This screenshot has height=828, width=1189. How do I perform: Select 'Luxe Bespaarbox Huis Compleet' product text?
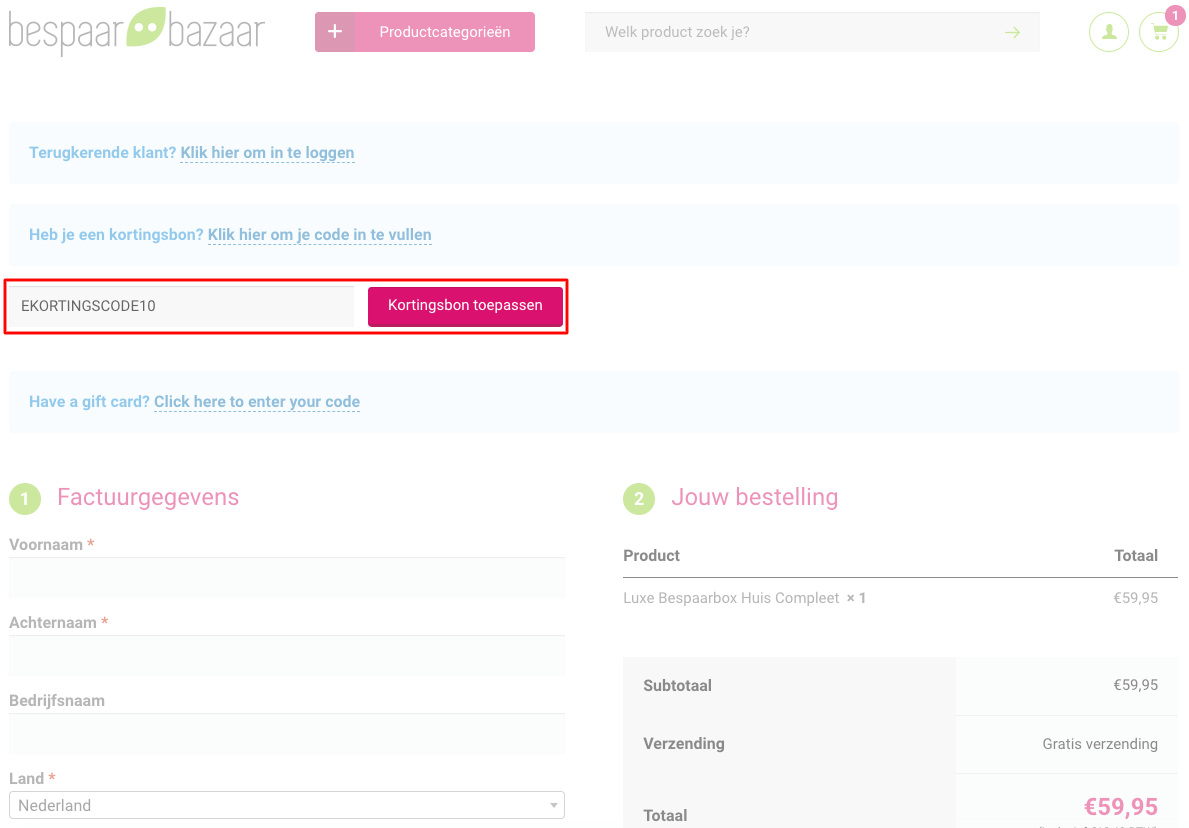click(x=731, y=597)
